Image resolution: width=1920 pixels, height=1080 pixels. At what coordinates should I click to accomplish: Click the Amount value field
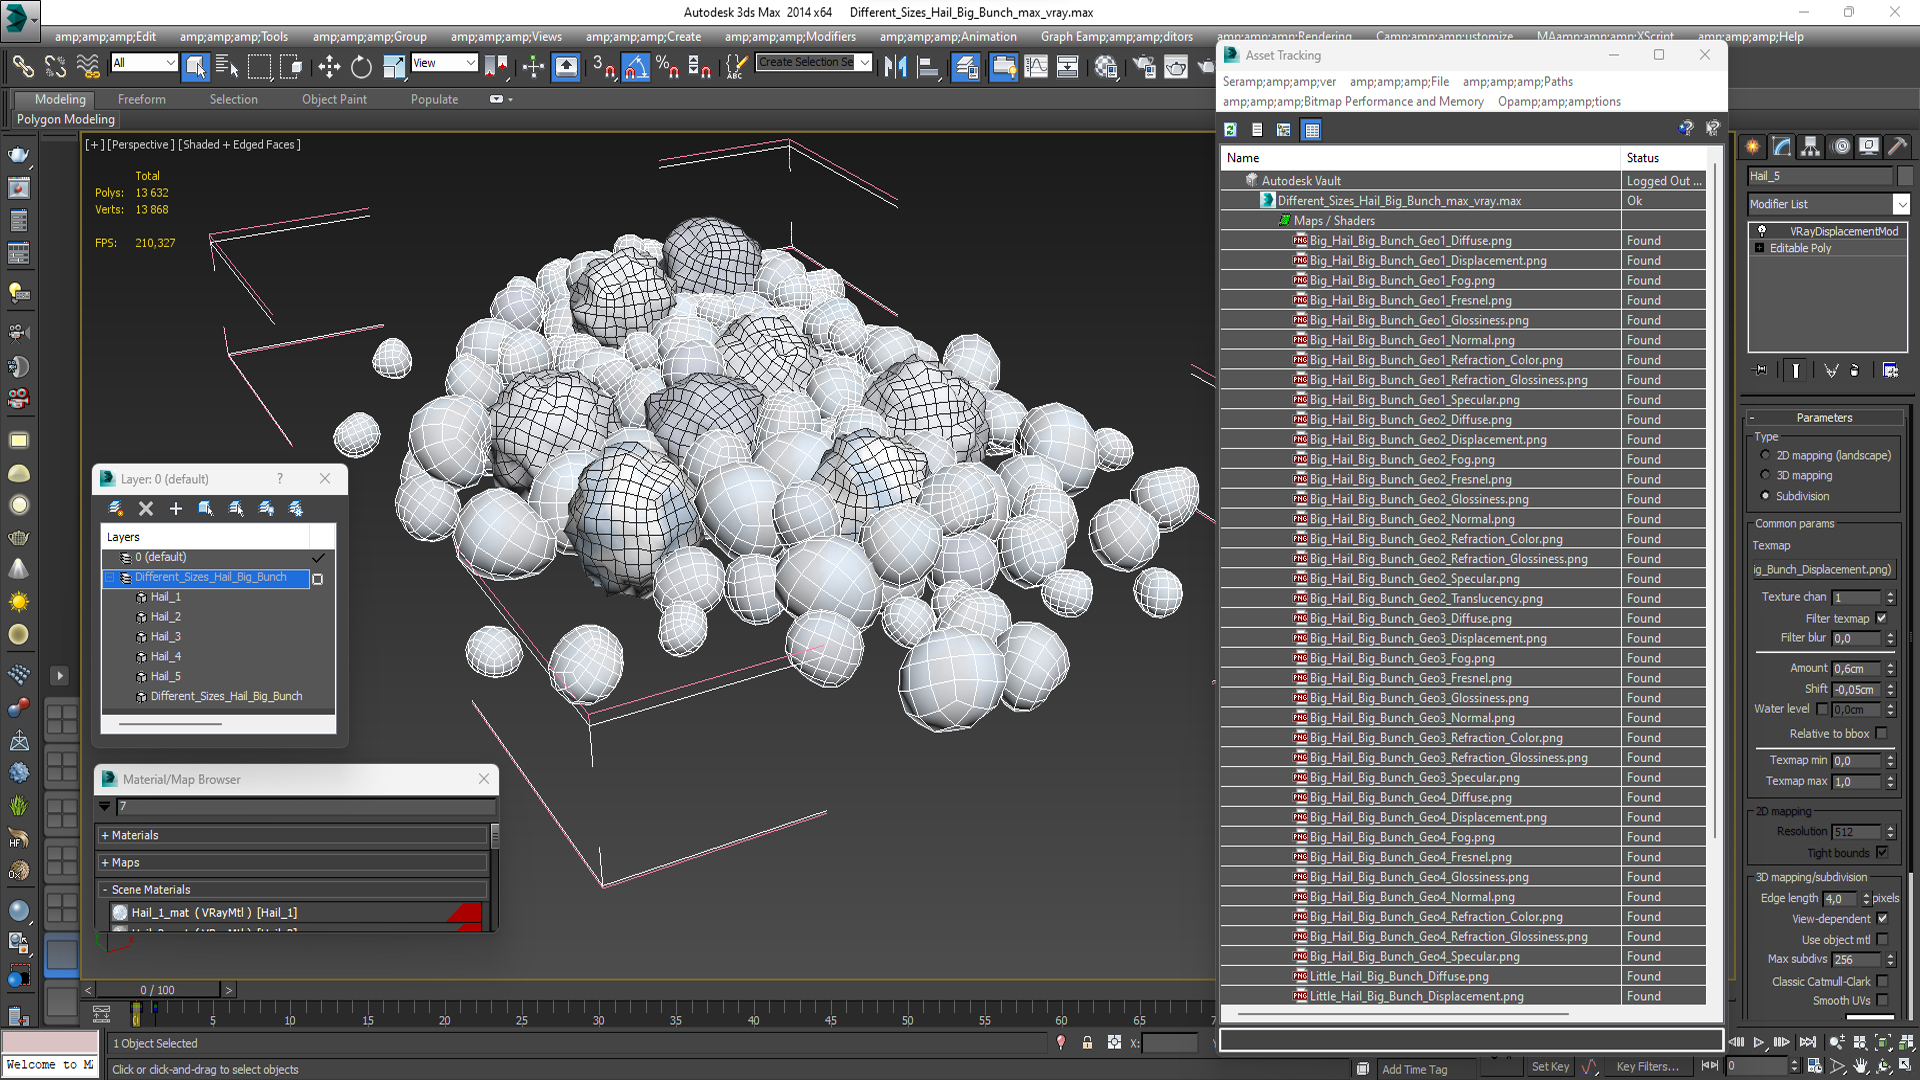pyautogui.click(x=1857, y=669)
